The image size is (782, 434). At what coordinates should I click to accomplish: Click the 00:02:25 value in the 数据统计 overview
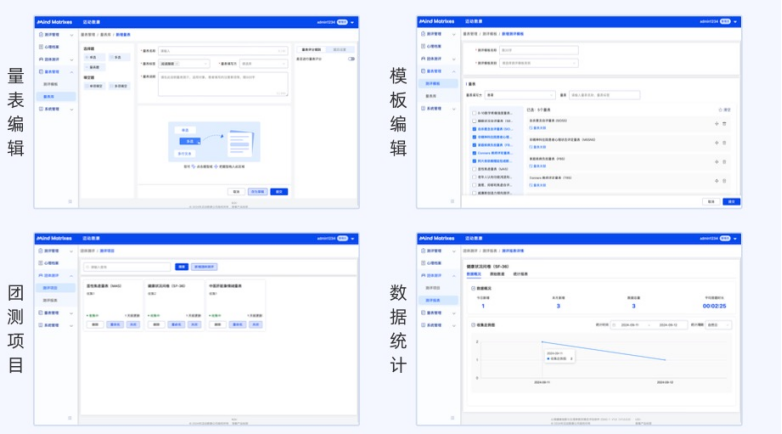714,306
